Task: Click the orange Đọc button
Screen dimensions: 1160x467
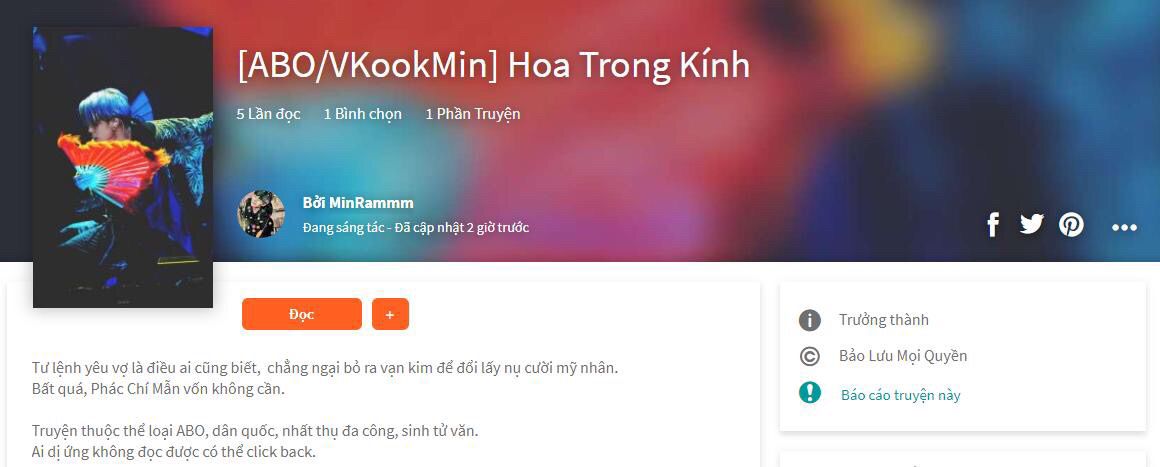Action: click(302, 314)
